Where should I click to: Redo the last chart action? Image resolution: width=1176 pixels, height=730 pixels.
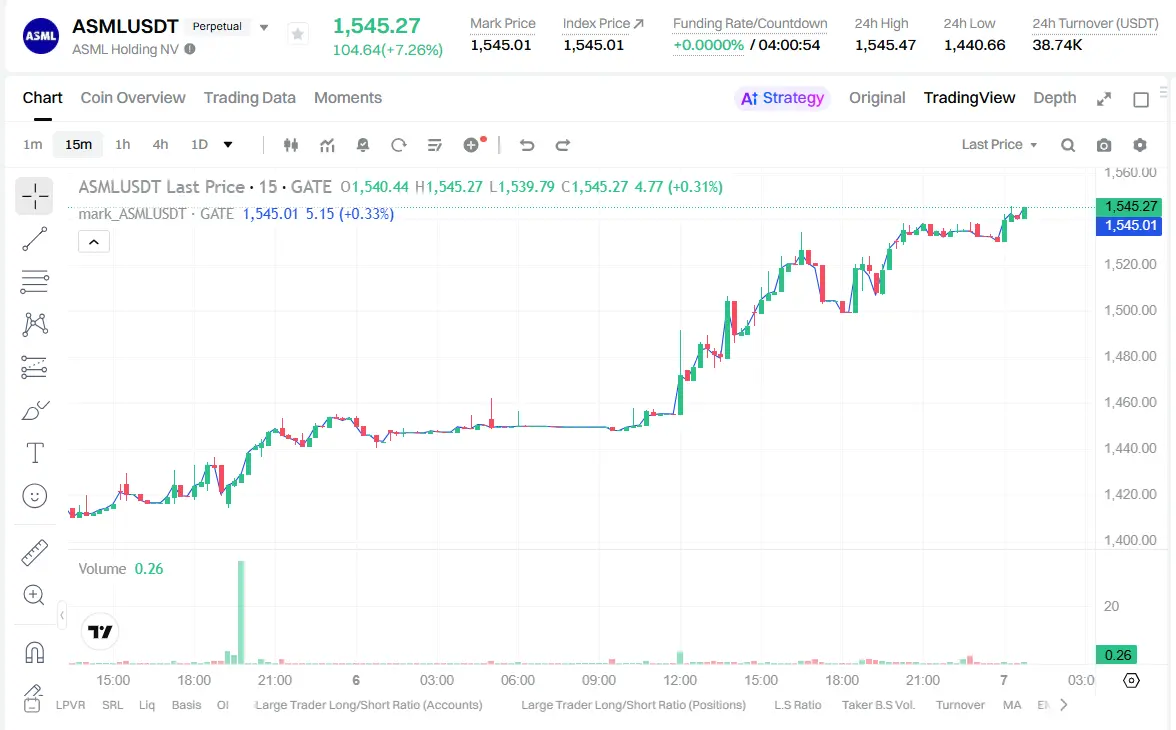[562, 145]
